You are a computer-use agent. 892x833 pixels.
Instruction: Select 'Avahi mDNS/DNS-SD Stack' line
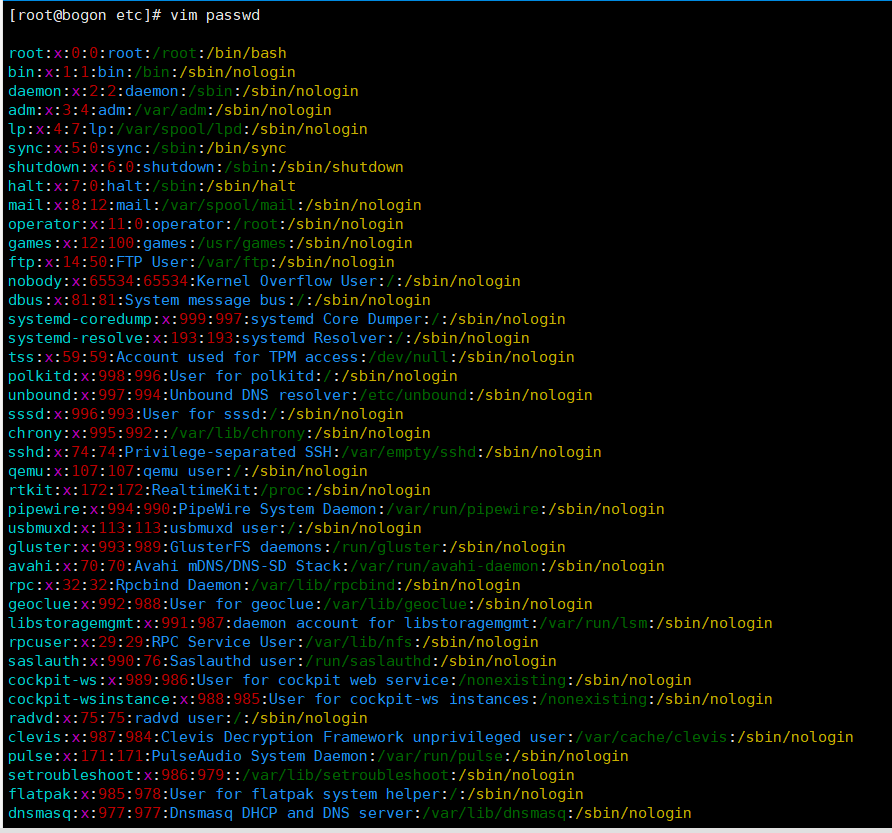[336, 566]
